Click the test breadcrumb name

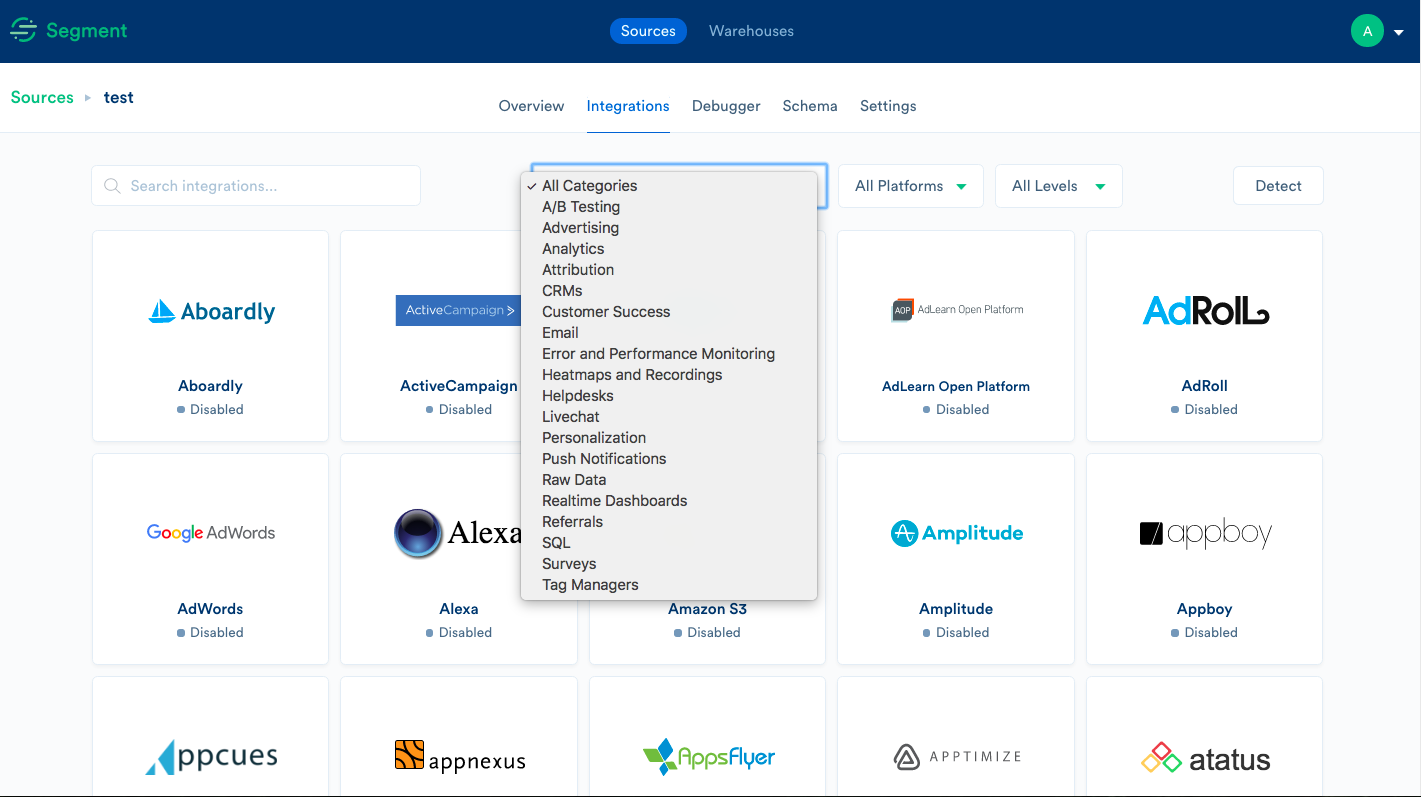119,97
